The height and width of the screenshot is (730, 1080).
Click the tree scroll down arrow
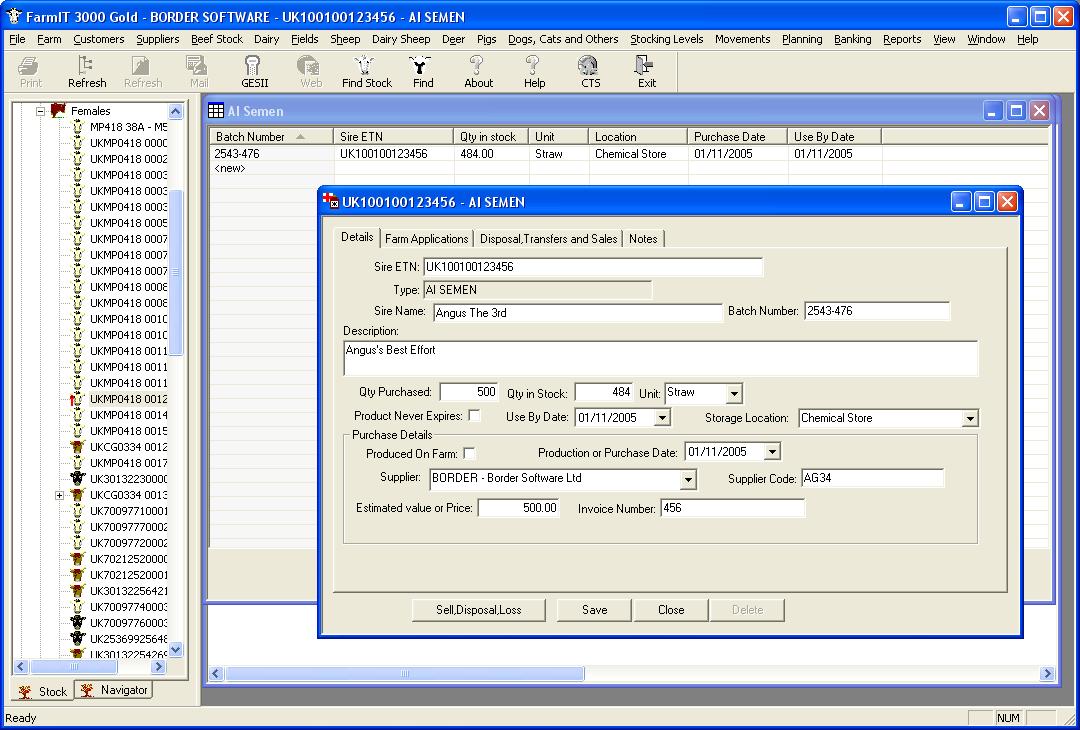(x=176, y=649)
